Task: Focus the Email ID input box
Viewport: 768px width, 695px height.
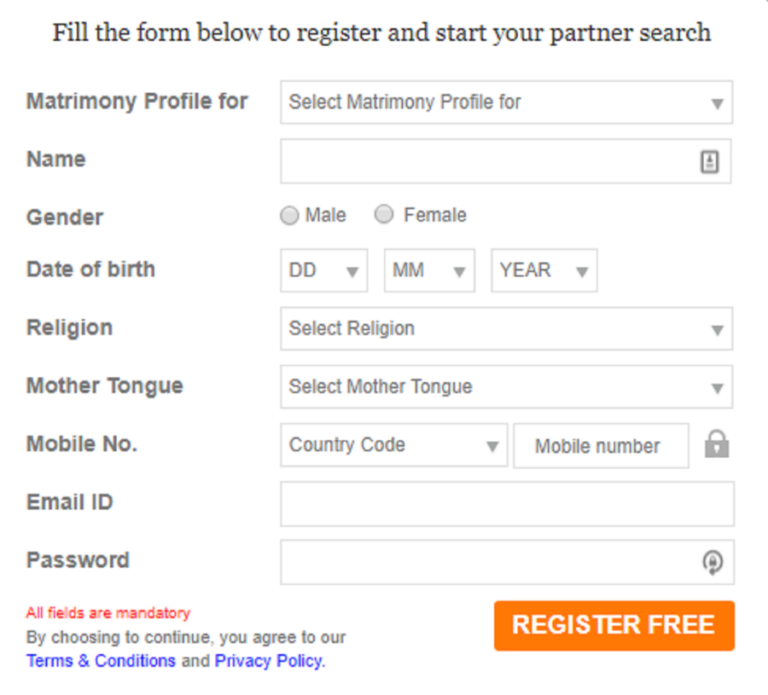Action: coord(506,504)
